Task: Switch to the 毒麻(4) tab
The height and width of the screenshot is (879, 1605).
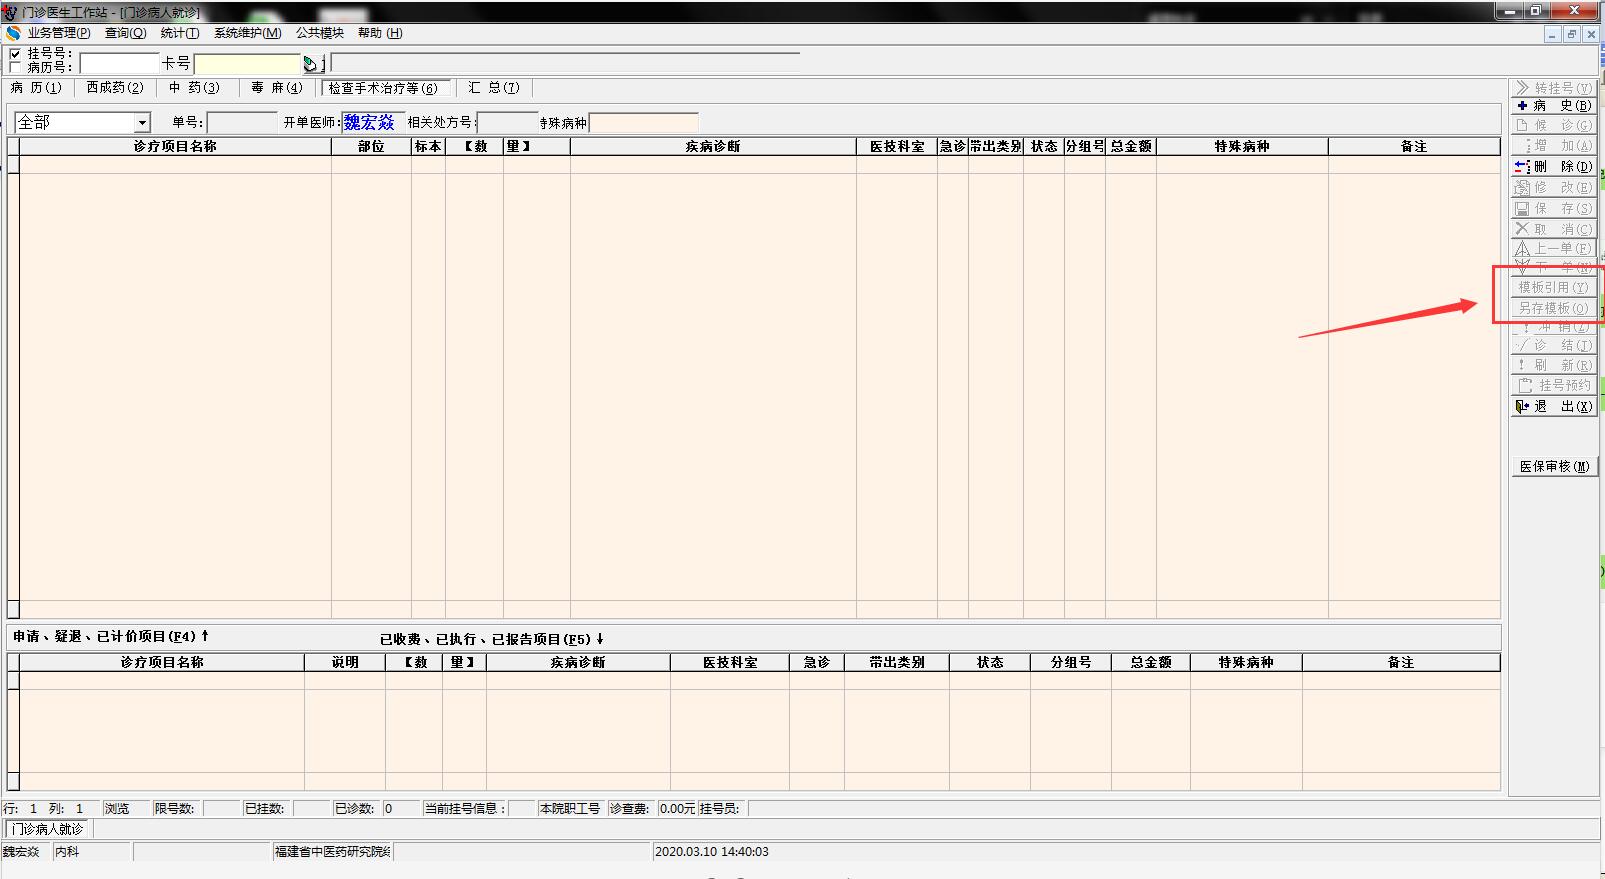Action: [x=276, y=88]
